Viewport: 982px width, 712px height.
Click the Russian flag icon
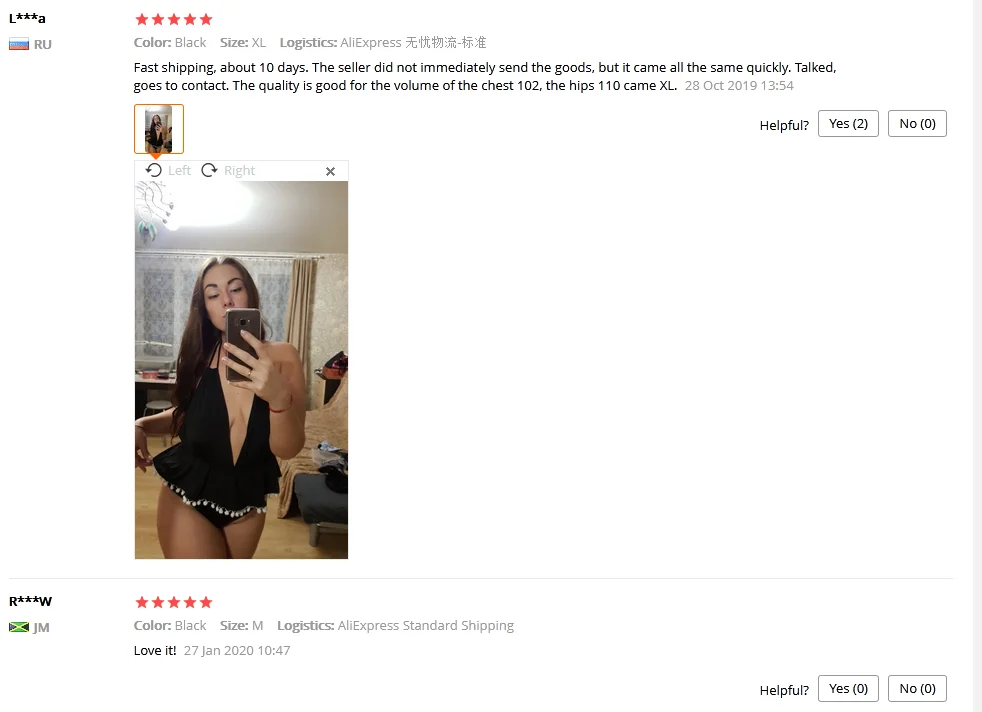coord(19,44)
